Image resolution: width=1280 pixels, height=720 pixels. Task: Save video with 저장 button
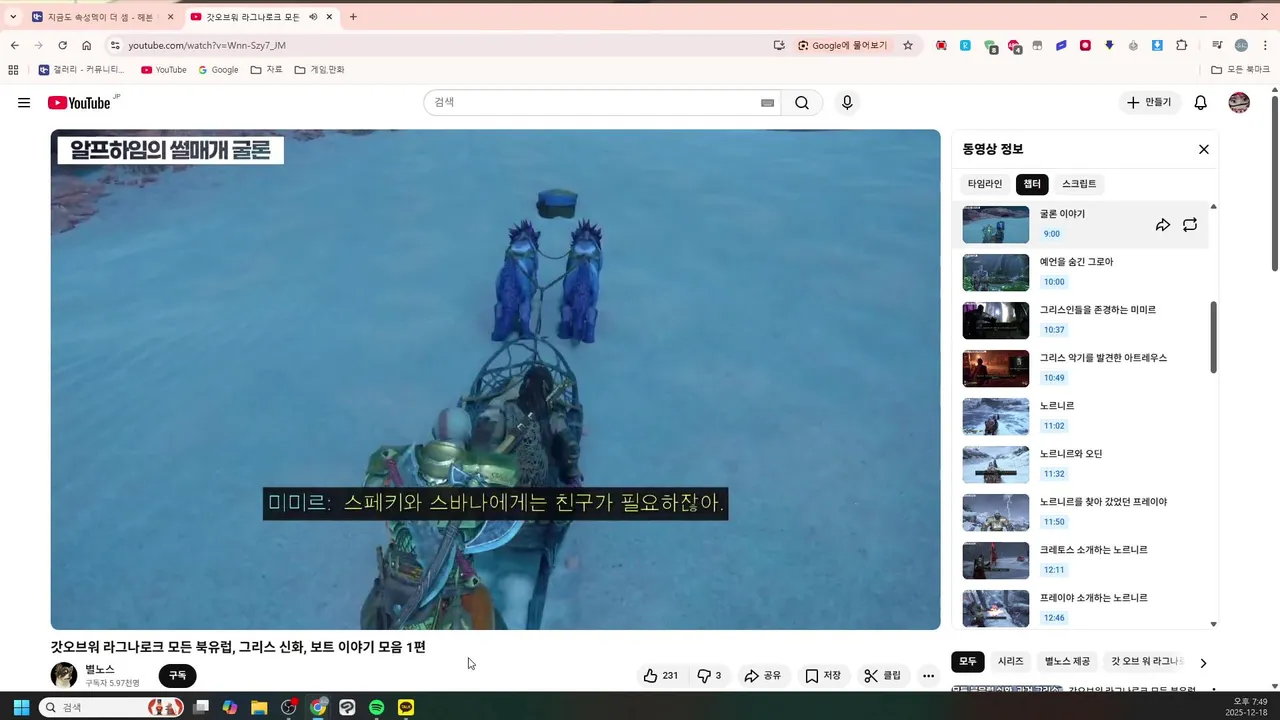pyautogui.click(x=824, y=676)
